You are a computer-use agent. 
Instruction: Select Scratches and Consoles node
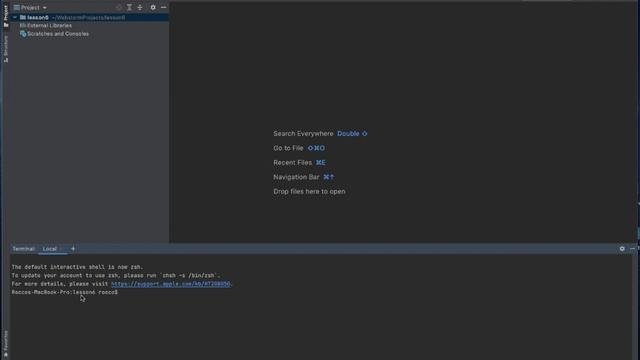(54, 34)
